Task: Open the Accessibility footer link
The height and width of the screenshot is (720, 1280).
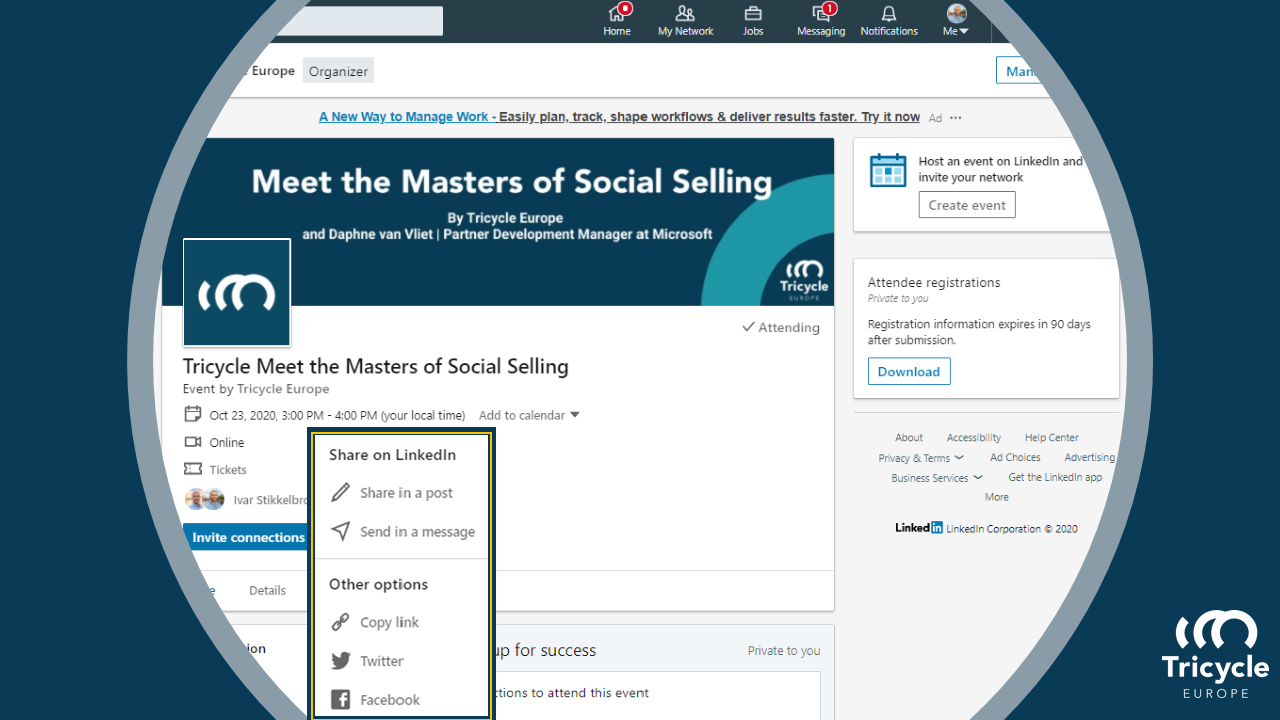Action: pos(974,438)
